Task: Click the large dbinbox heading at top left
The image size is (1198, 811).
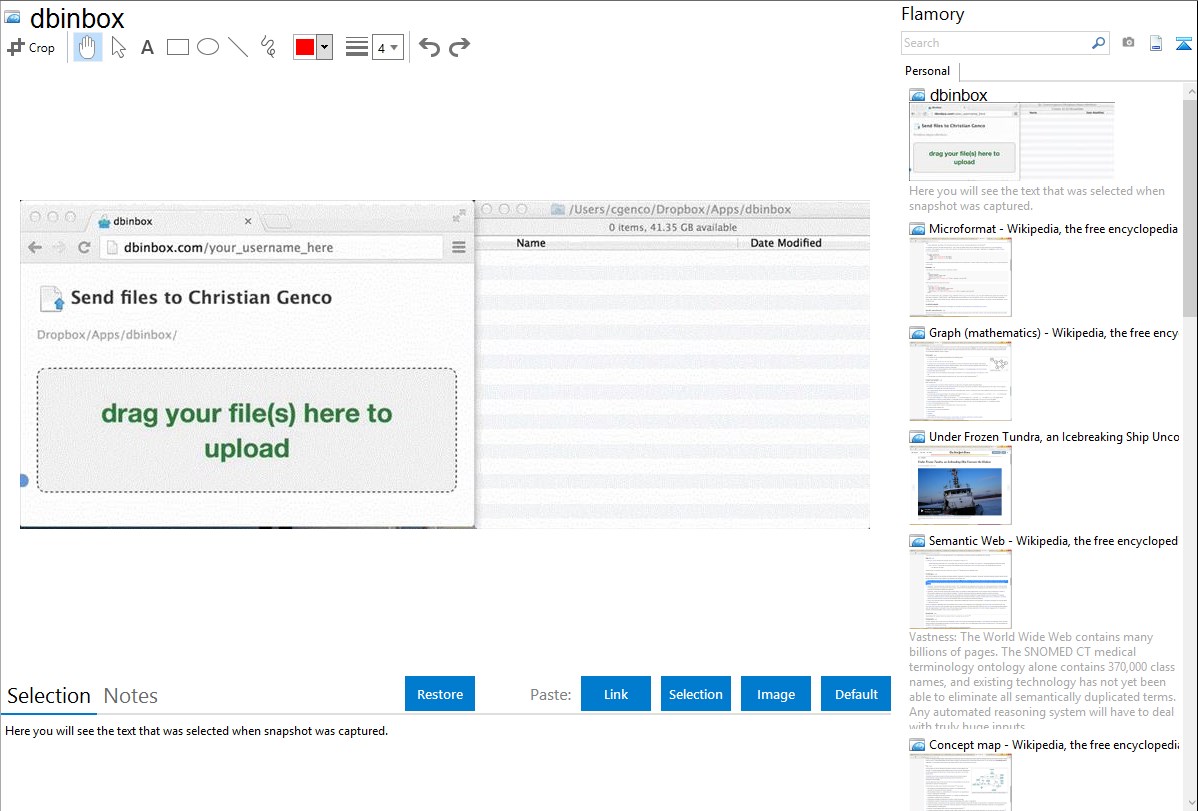Action: (77, 18)
